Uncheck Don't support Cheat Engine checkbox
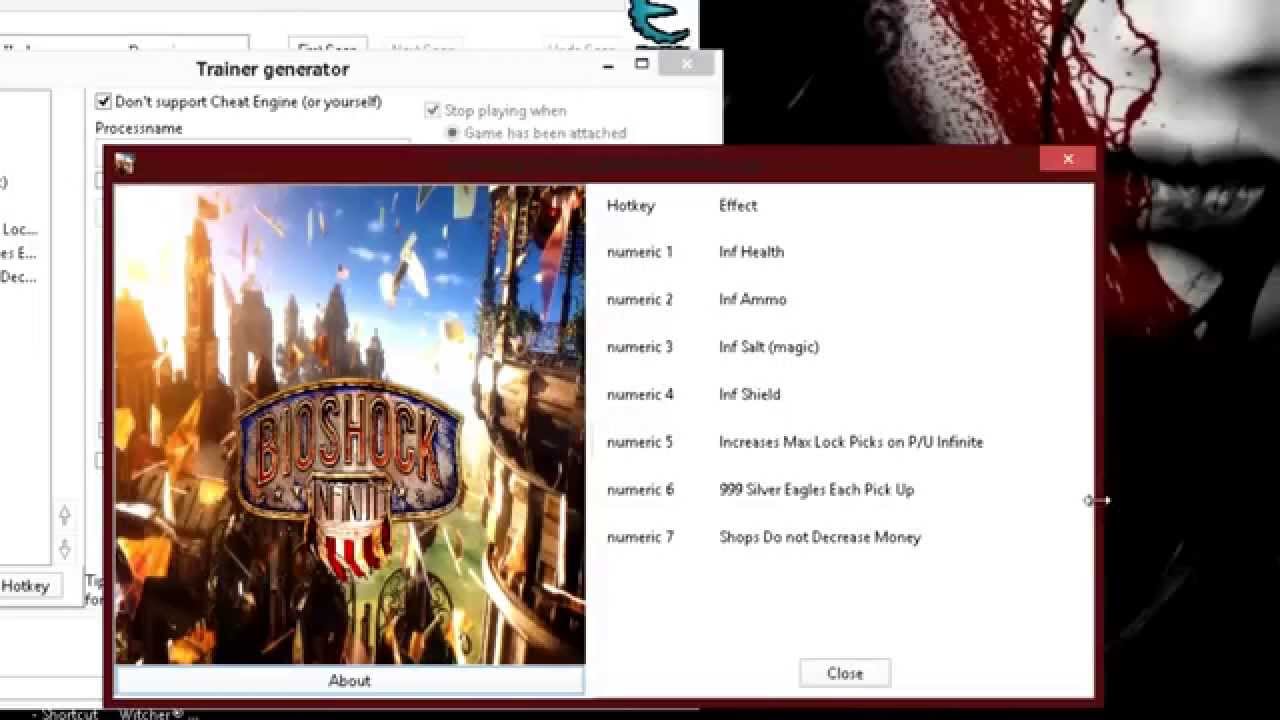Image resolution: width=1280 pixels, height=720 pixels. 103,102
